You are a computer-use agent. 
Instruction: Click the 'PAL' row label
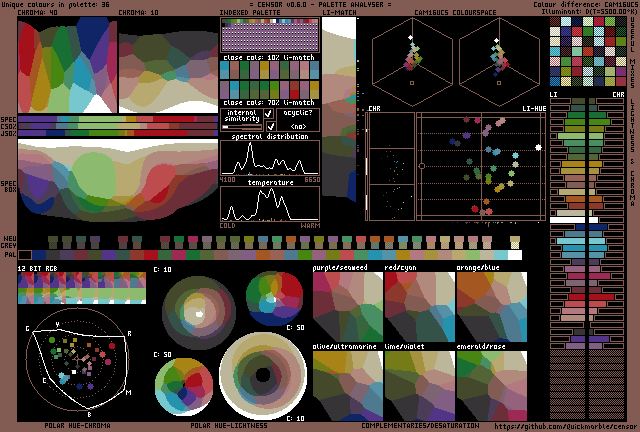[x=10, y=255]
